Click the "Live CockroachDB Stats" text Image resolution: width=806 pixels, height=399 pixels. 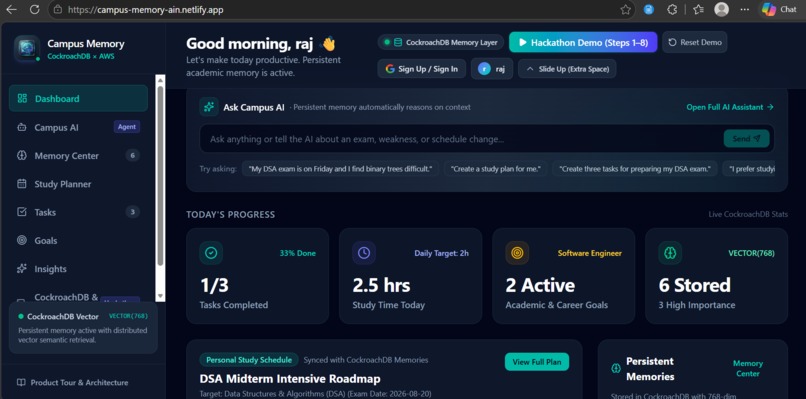(x=748, y=214)
